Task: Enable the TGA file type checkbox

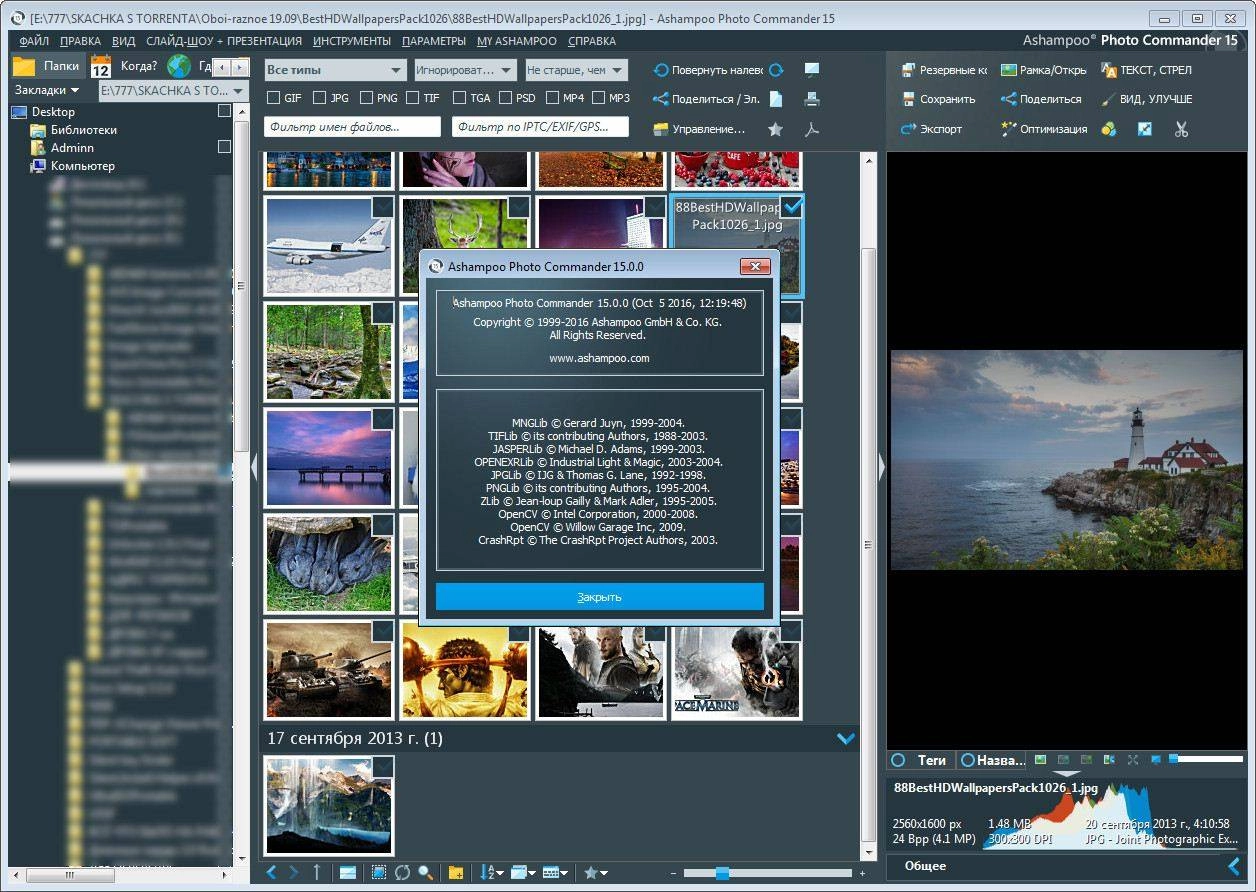Action: point(459,98)
